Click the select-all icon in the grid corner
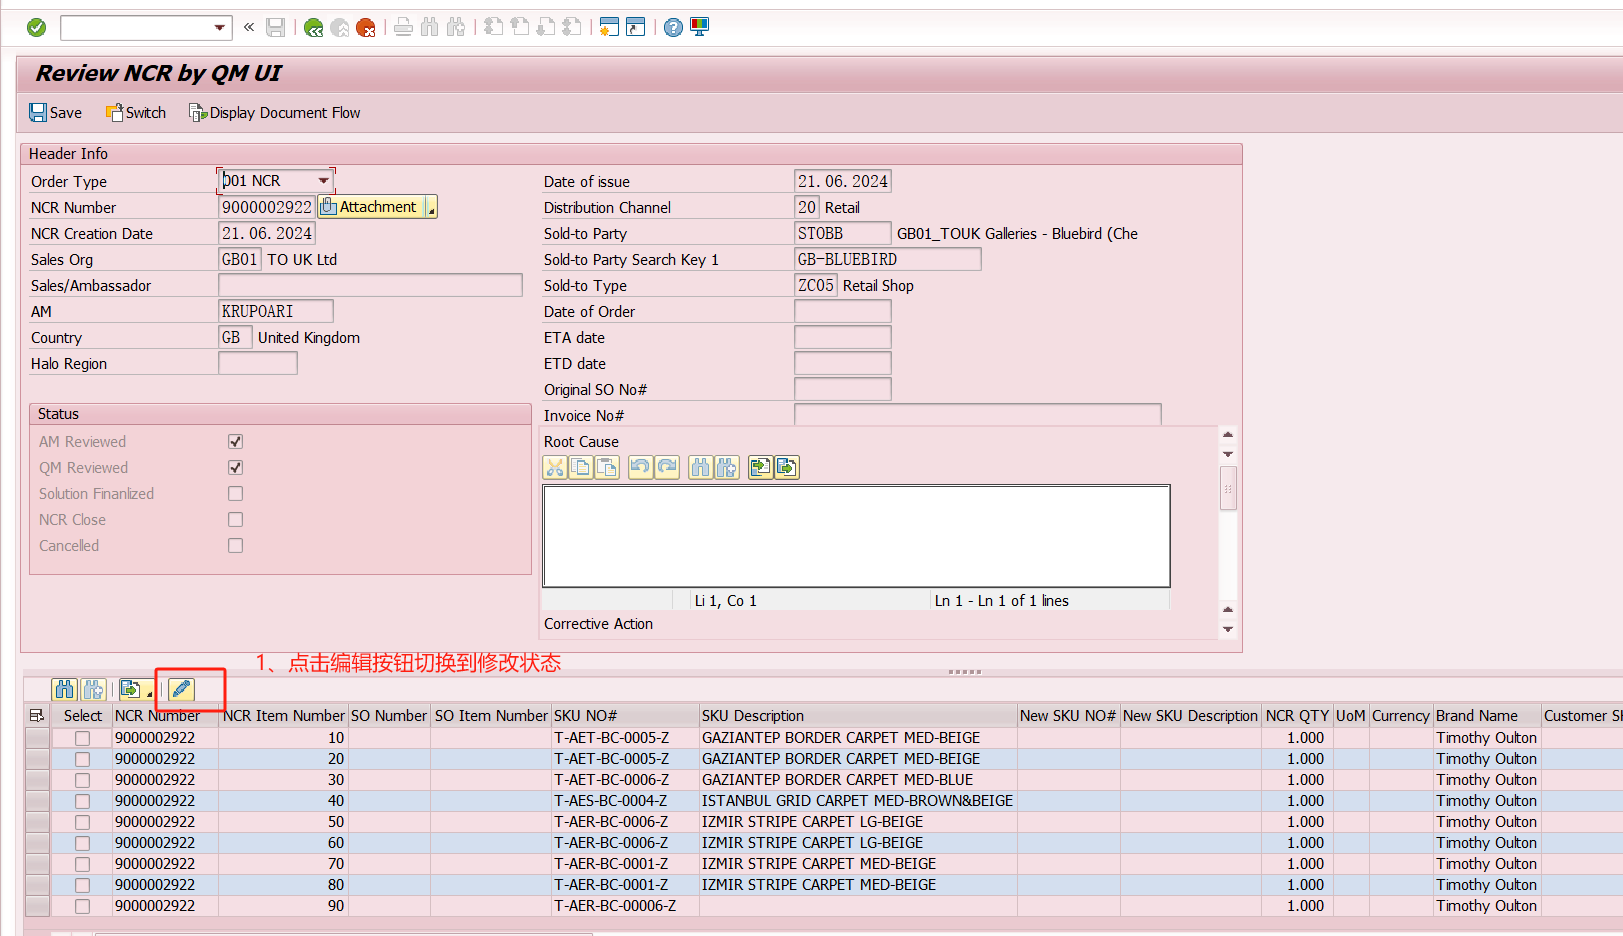Viewport: 1623px width, 936px height. pos(37,716)
